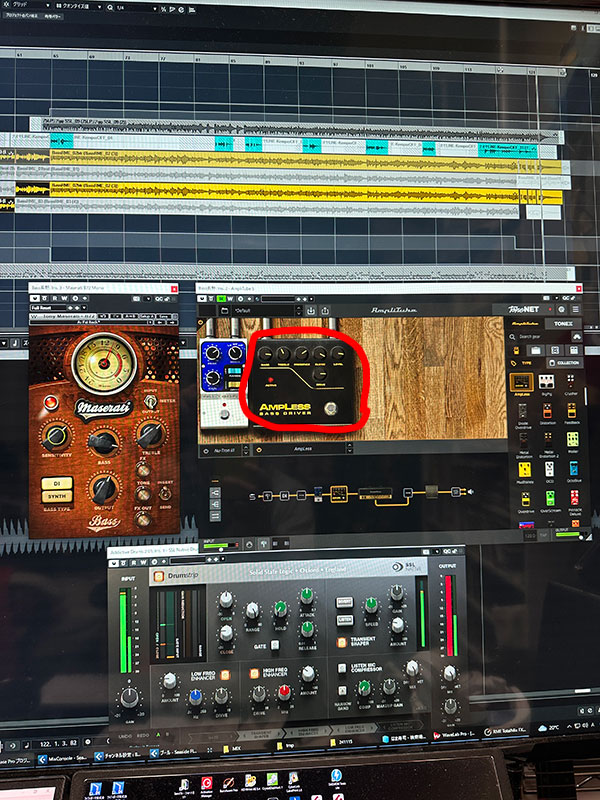Switch to AmpliTube tab in gear browser
The height and width of the screenshot is (800, 600).
[524, 323]
